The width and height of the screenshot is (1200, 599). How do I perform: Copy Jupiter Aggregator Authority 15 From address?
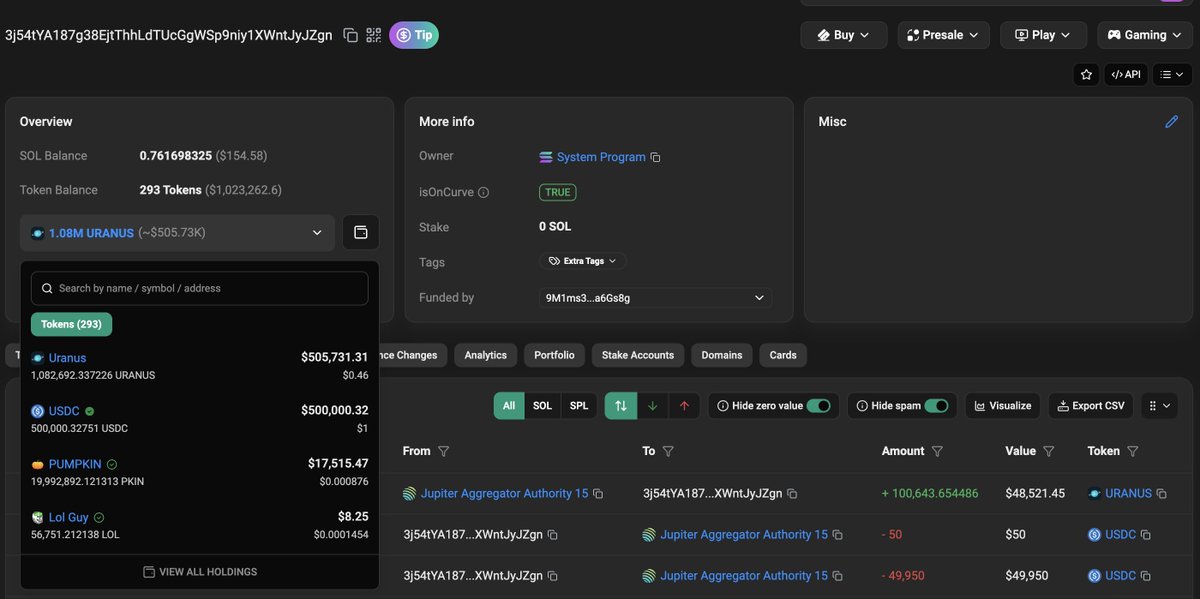[x=598, y=494]
